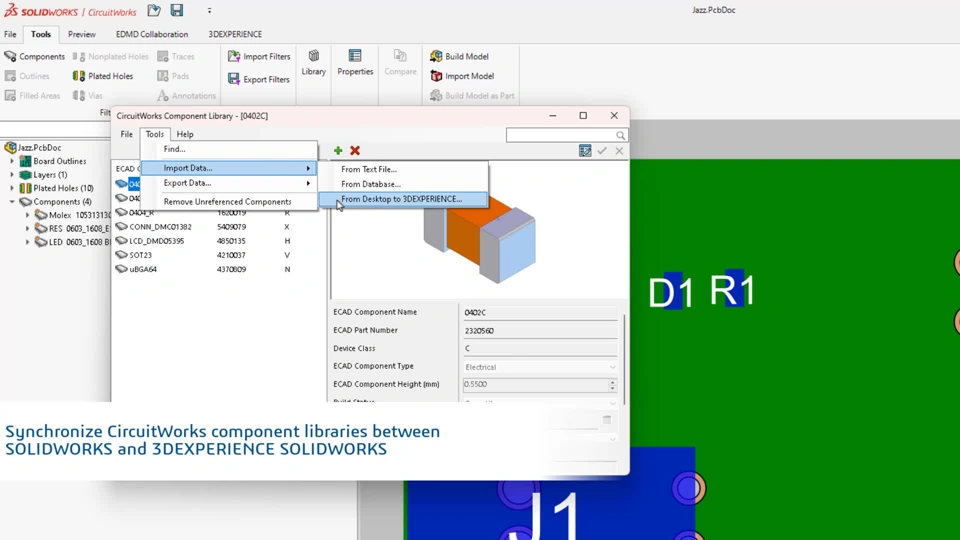Click properties panel vertical scrollbar
The height and width of the screenshot is (540, 960).
point(624,358)
